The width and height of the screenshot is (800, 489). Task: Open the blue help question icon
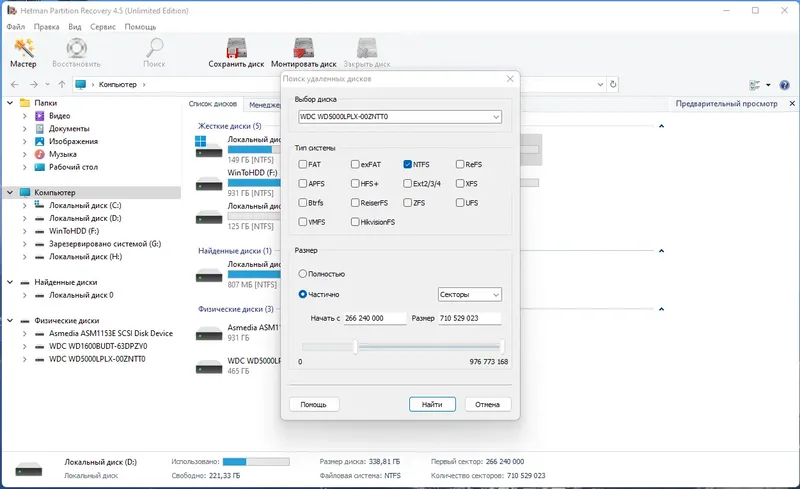coord(785,85)
